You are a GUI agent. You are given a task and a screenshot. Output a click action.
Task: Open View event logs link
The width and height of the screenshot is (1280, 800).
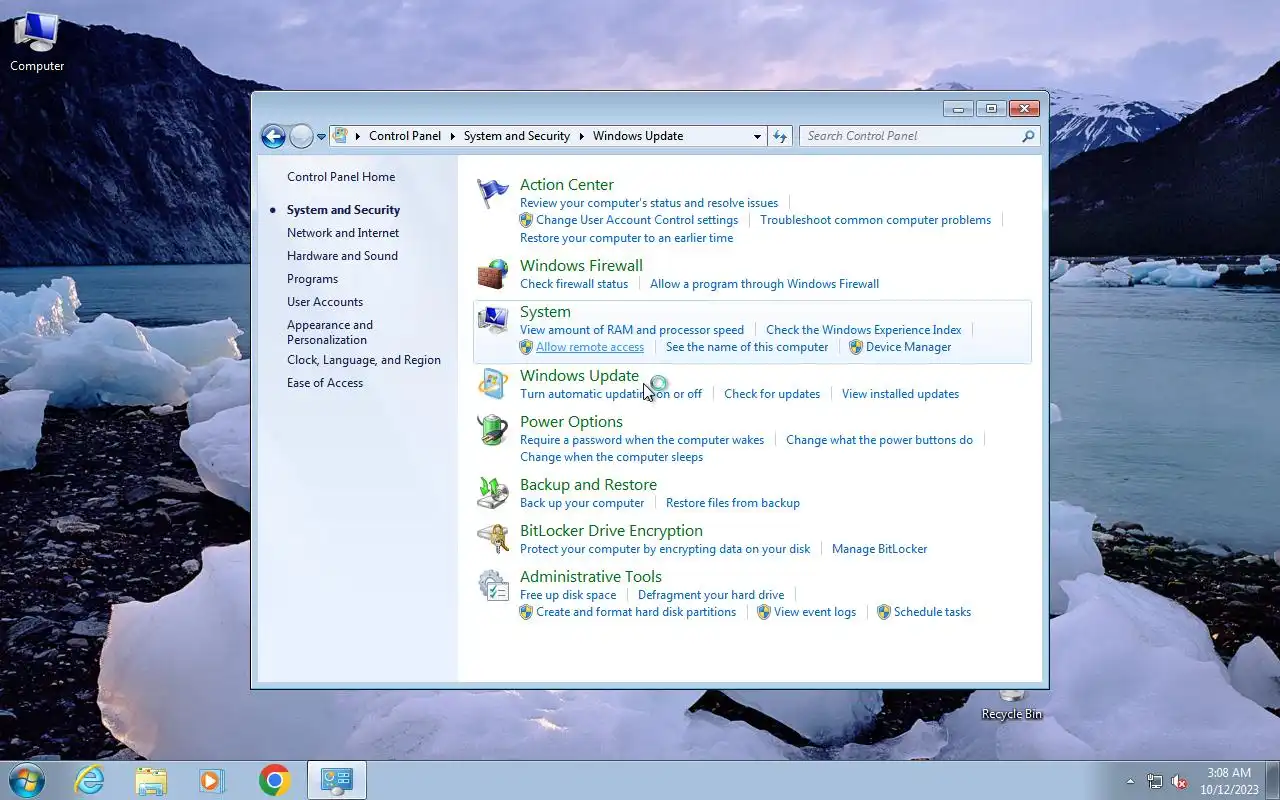click(x=815, y=612)
